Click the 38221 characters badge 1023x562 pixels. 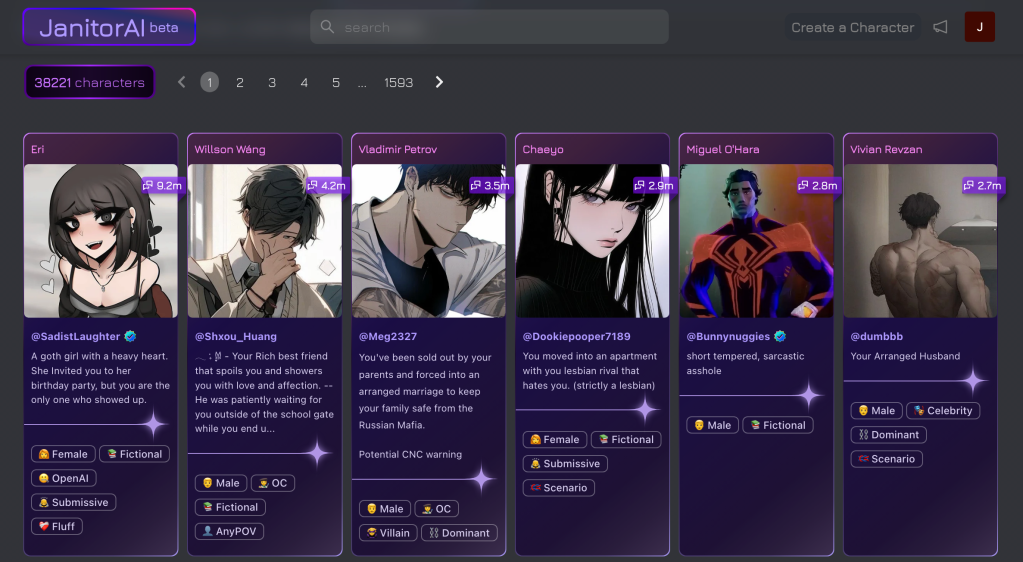pos(89,82)
